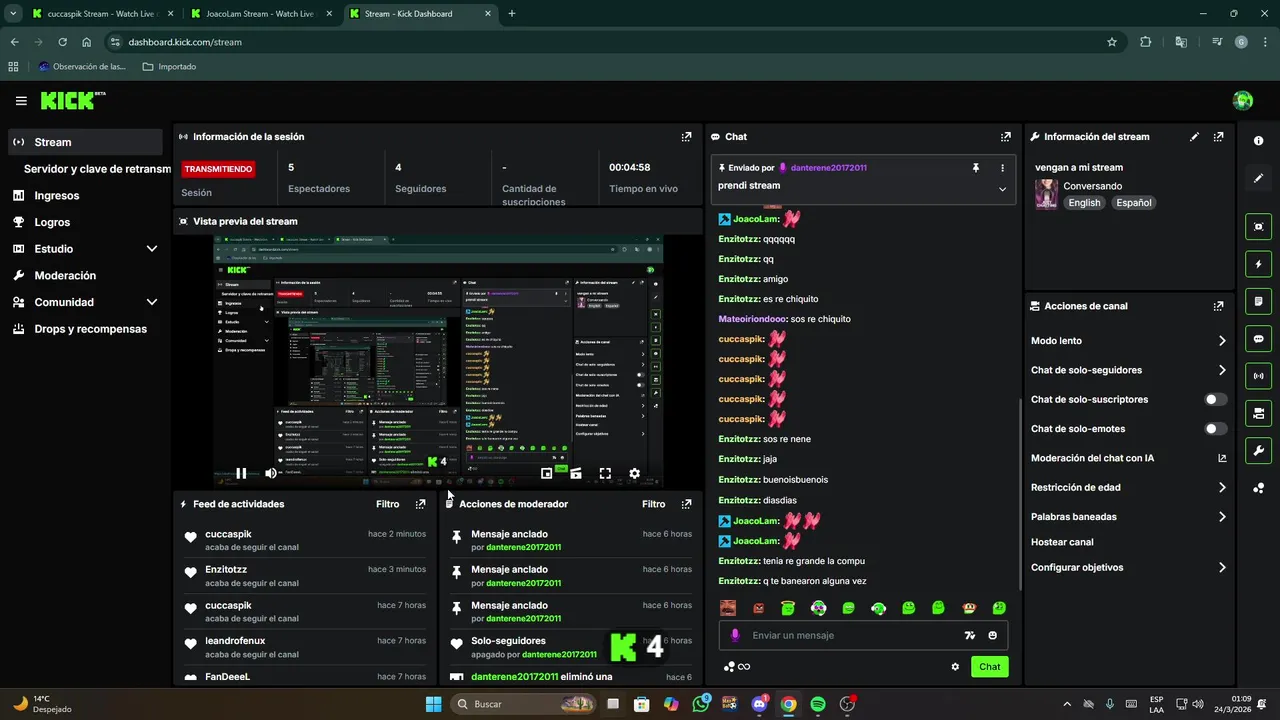This screenshot has width=1280, height=720.
Task: Enter fullscreen on stream preview
Action: click(x=605, y=473)
